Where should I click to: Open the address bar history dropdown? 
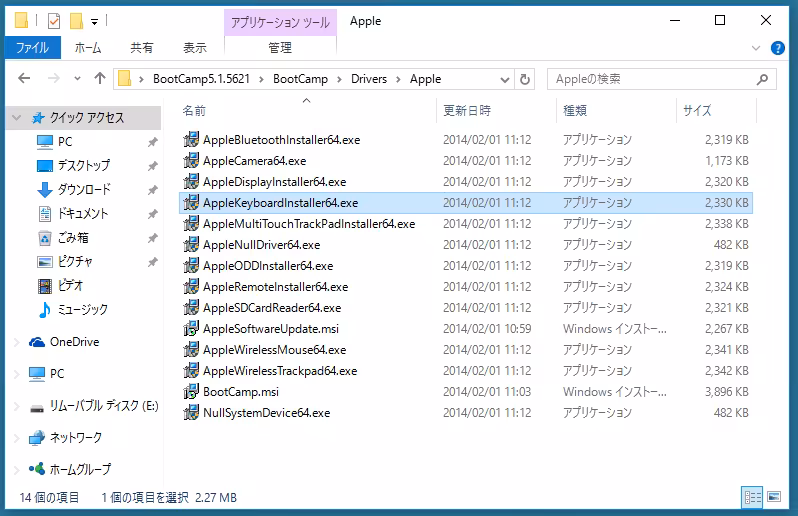[504, 79]
